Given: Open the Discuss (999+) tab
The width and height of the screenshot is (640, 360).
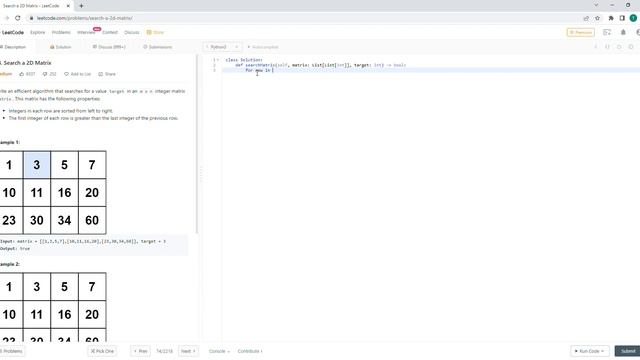Looking at the screenshot, I should pos(109,47).
